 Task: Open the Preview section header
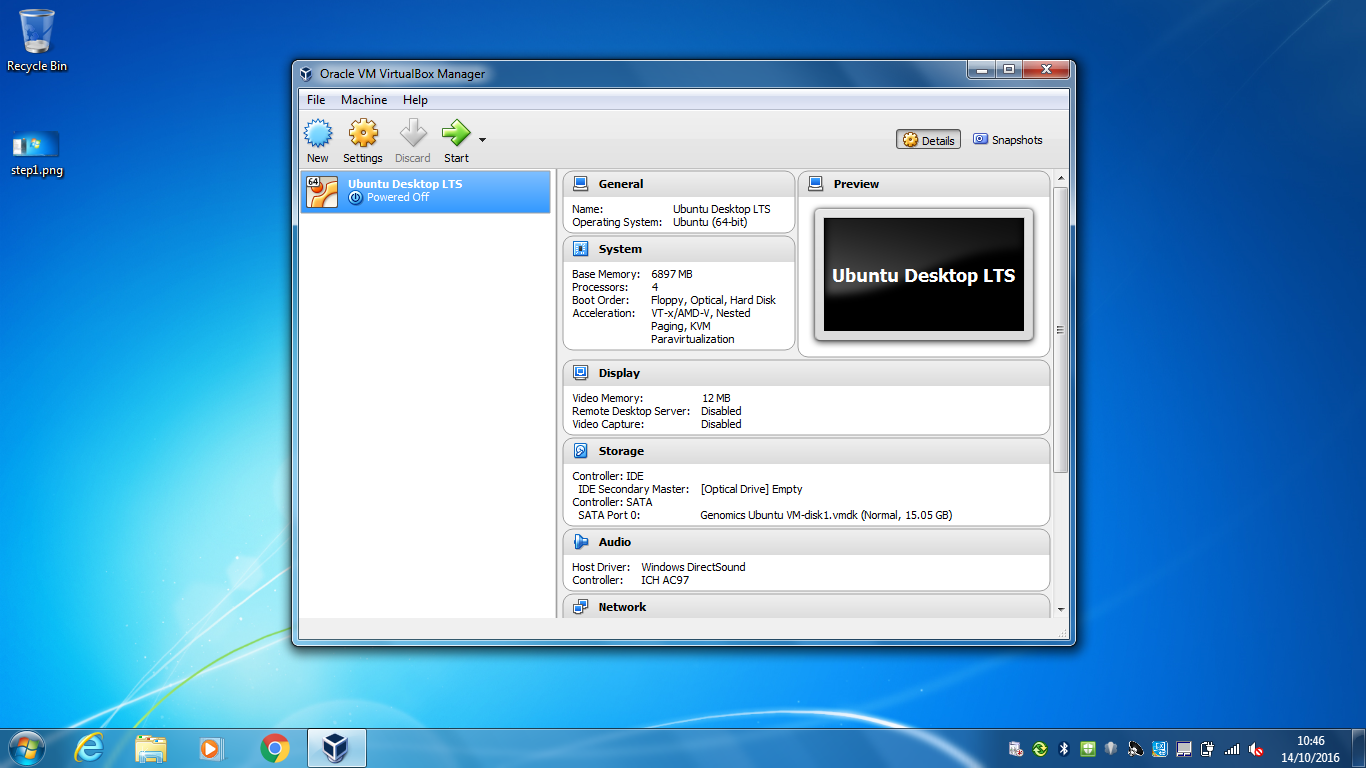pos(856,184)
